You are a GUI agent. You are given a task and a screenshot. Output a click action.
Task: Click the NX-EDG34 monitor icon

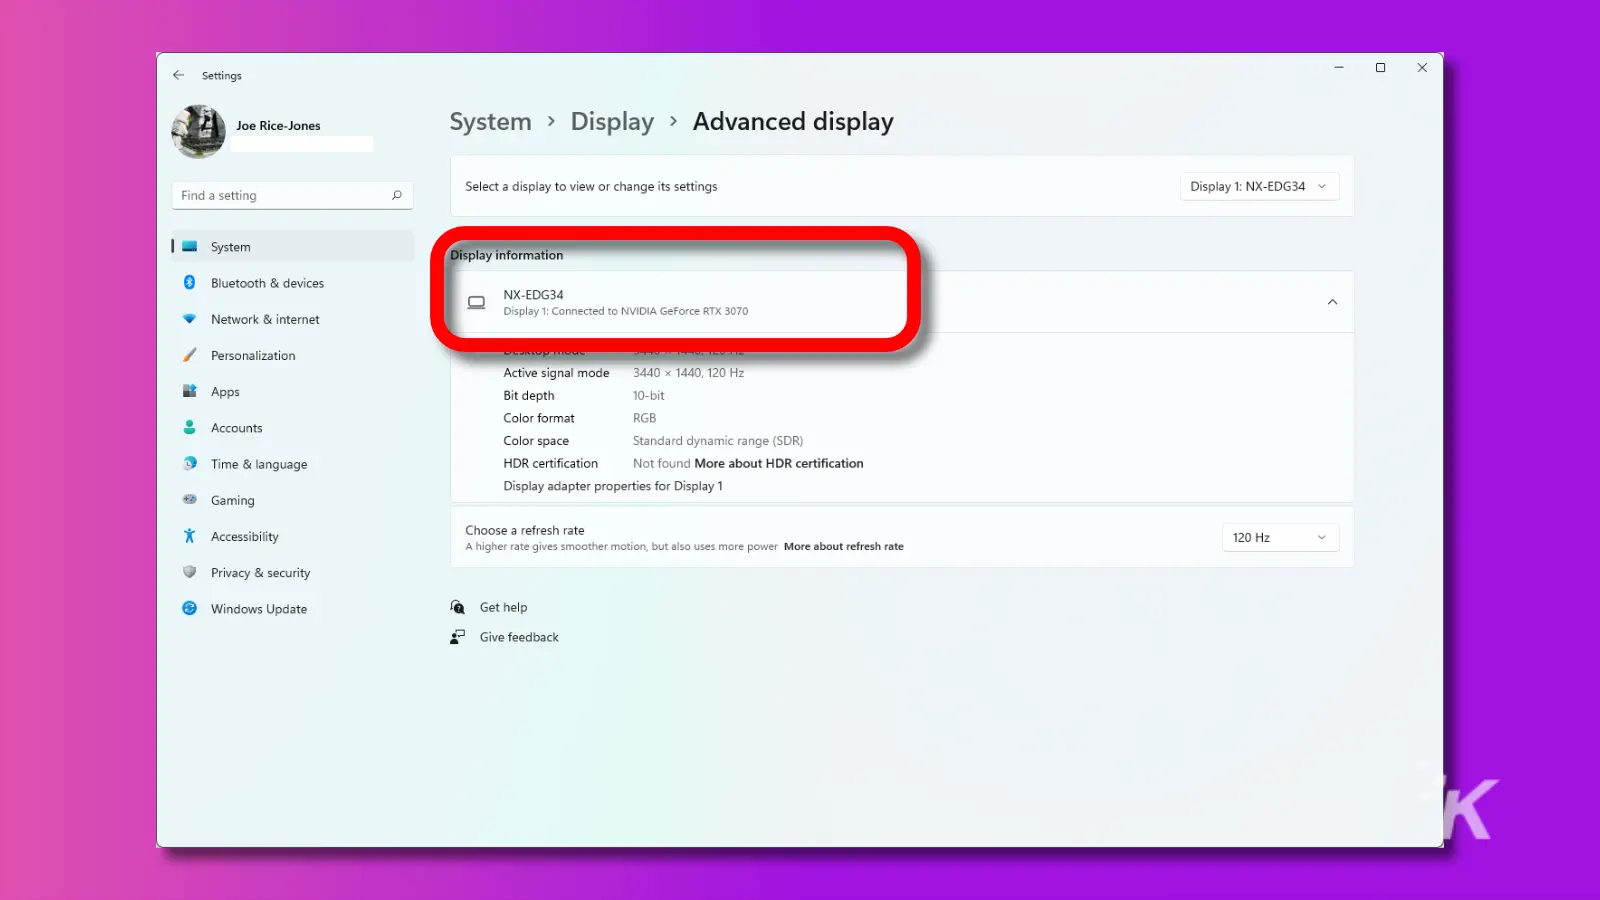click(477, 302)
